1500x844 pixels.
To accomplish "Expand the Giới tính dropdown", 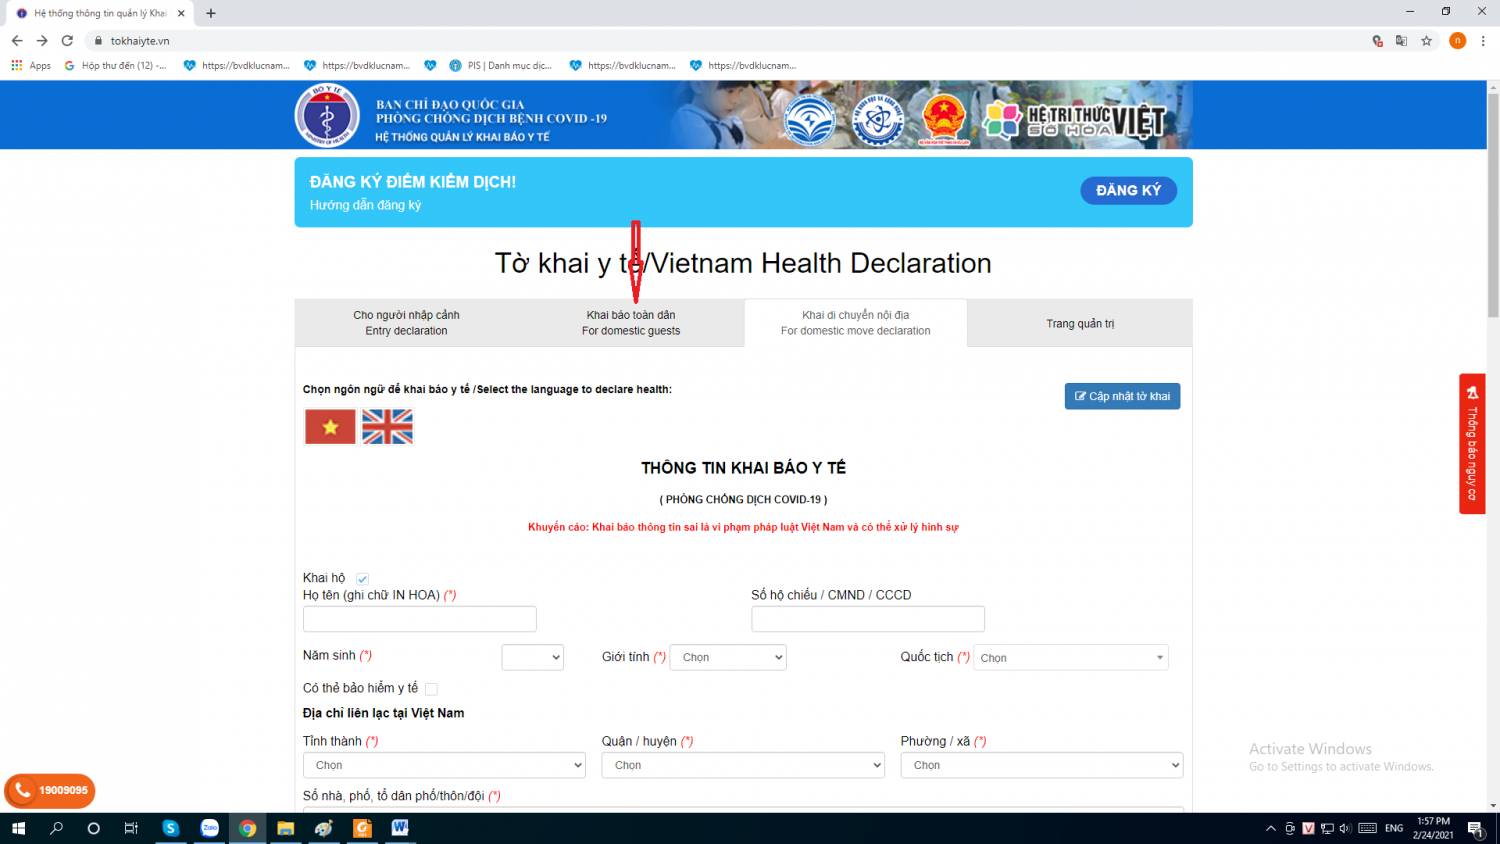I will [728, 657].
